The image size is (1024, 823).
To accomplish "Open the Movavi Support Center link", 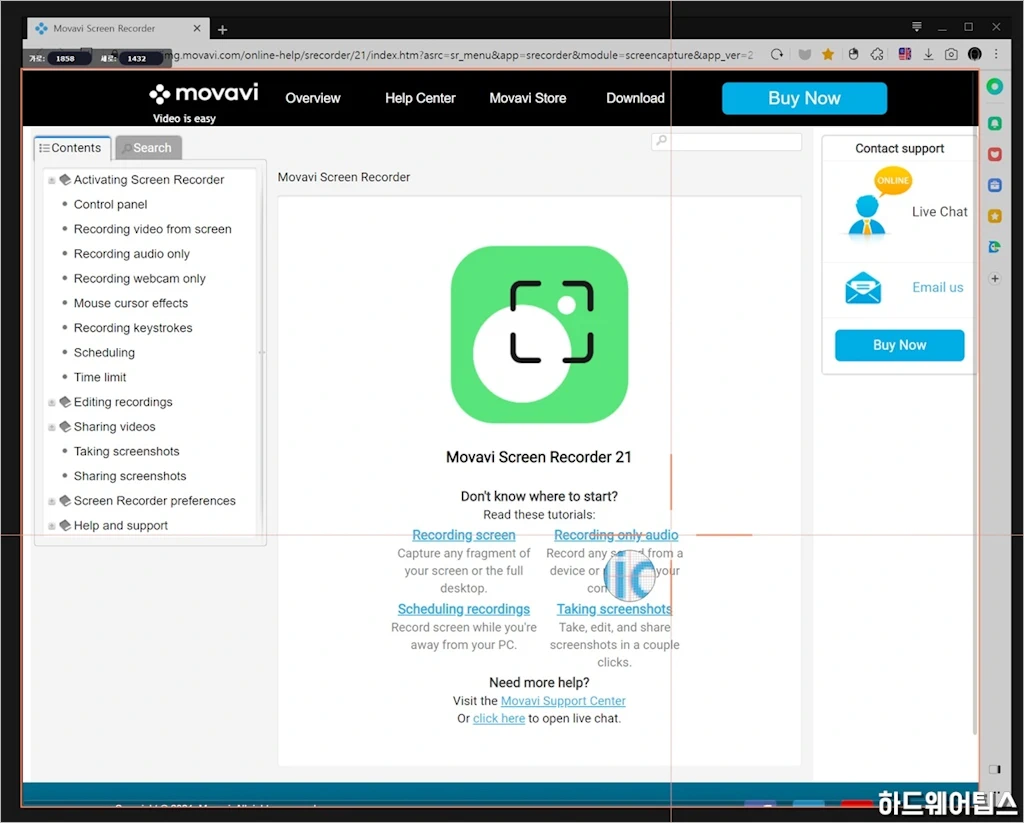I will (x=563, y=701).
